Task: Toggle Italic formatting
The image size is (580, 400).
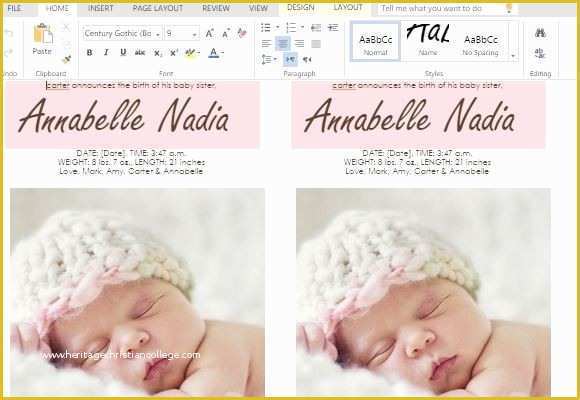Action: (x=106, y=53)
